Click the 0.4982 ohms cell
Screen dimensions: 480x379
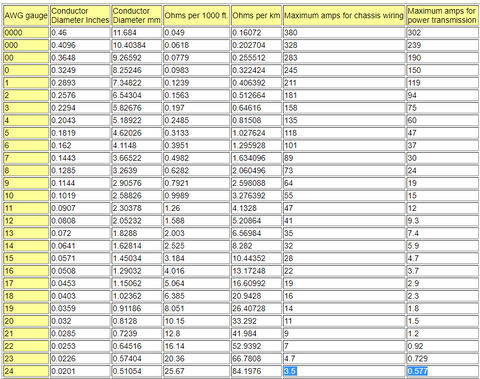click(196, 158)
